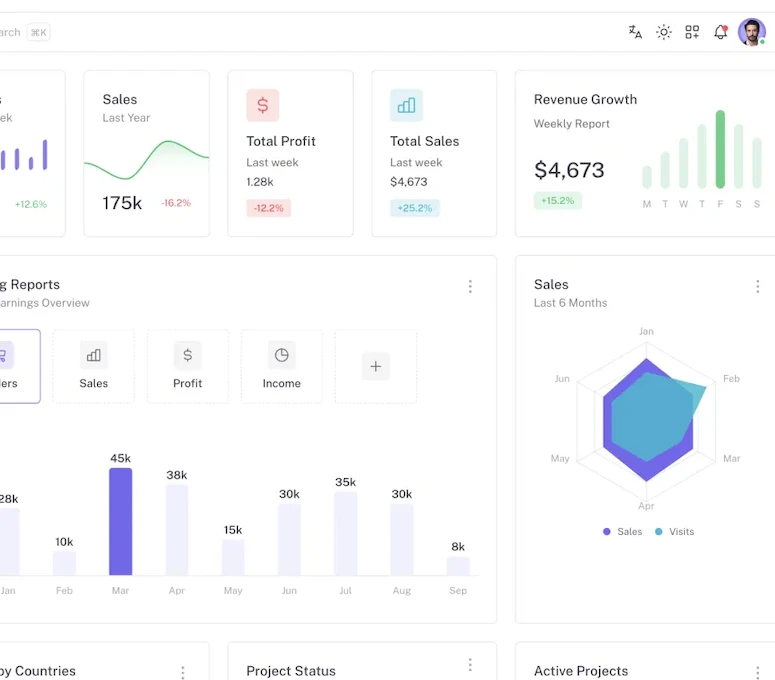Click the Total Profit dollar icon

click(x=263, y=105)
